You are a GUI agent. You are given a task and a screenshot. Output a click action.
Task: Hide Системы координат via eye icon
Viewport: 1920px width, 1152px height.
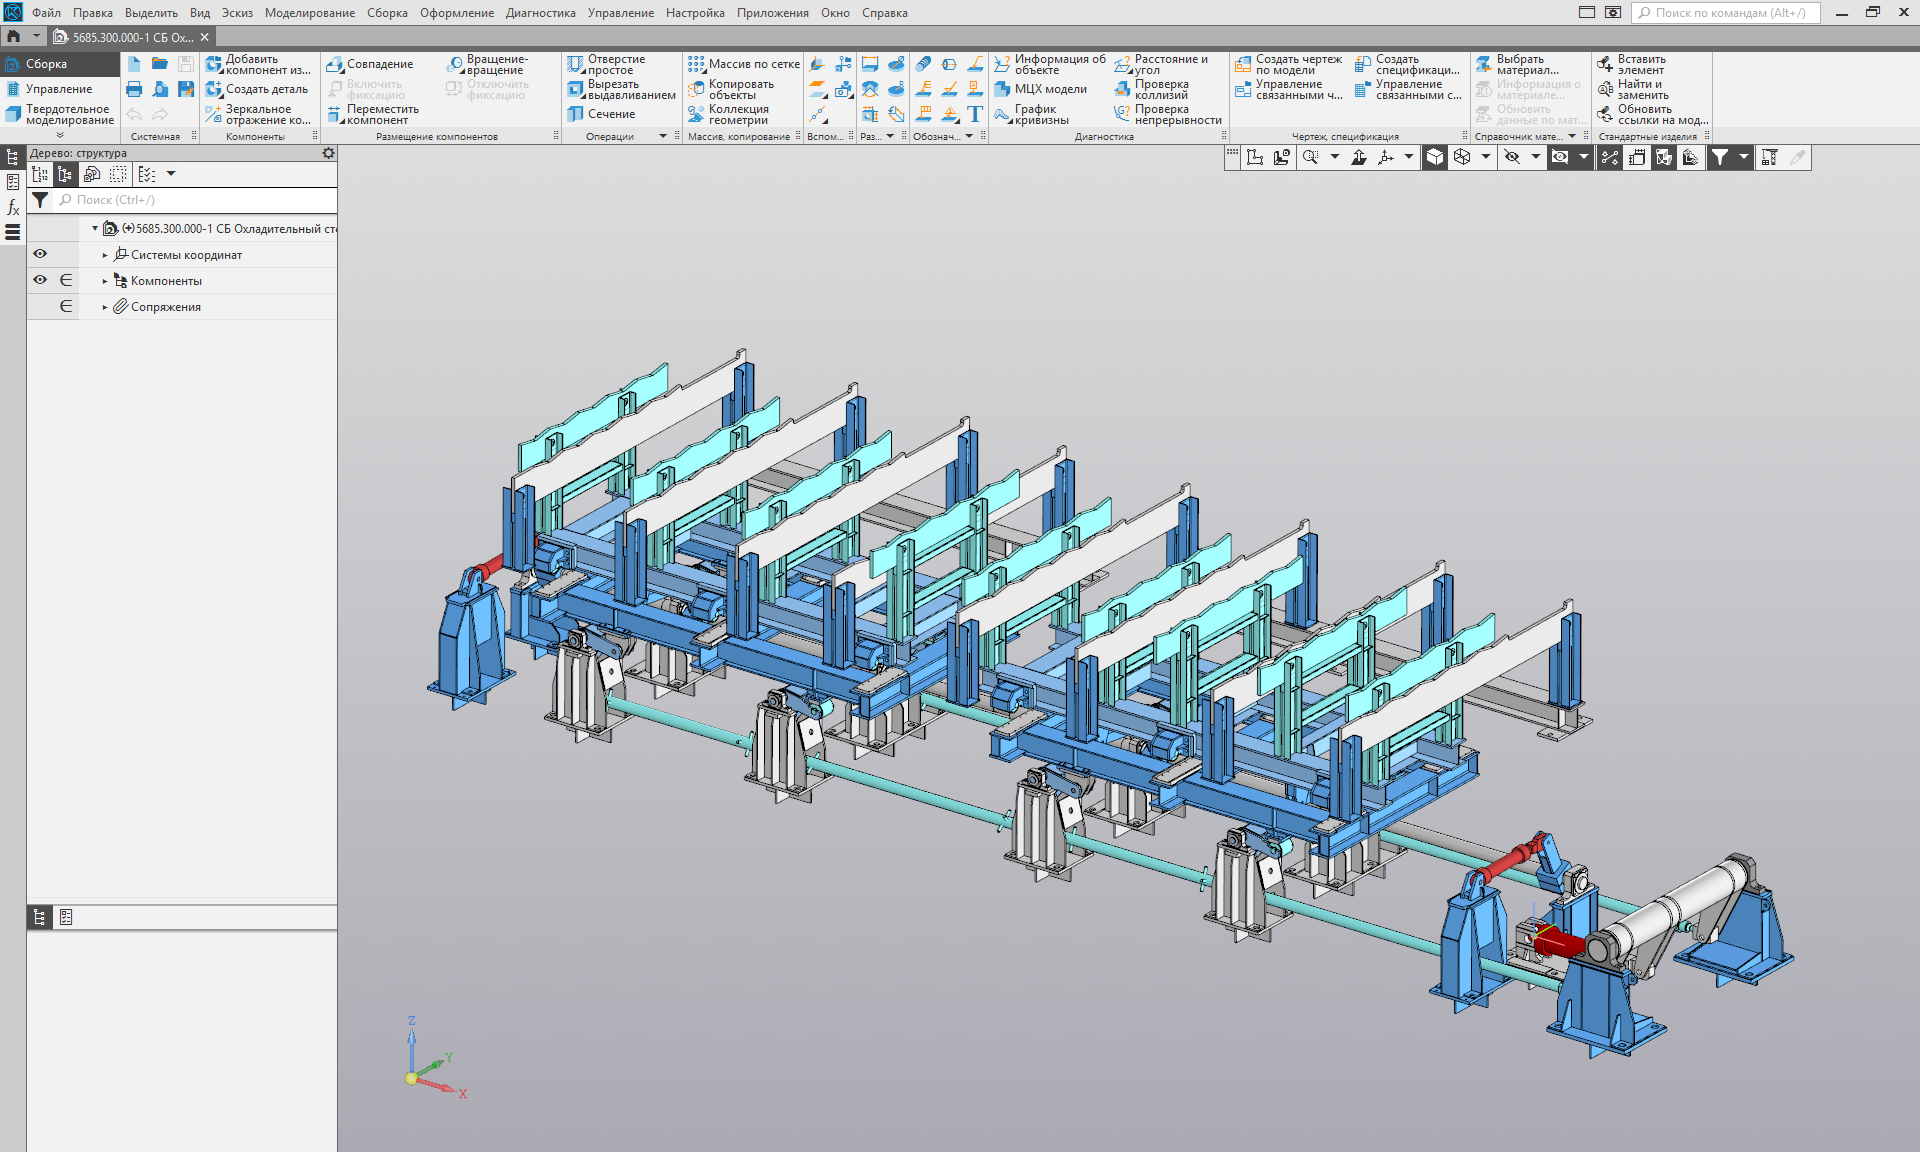coord(40,254)
